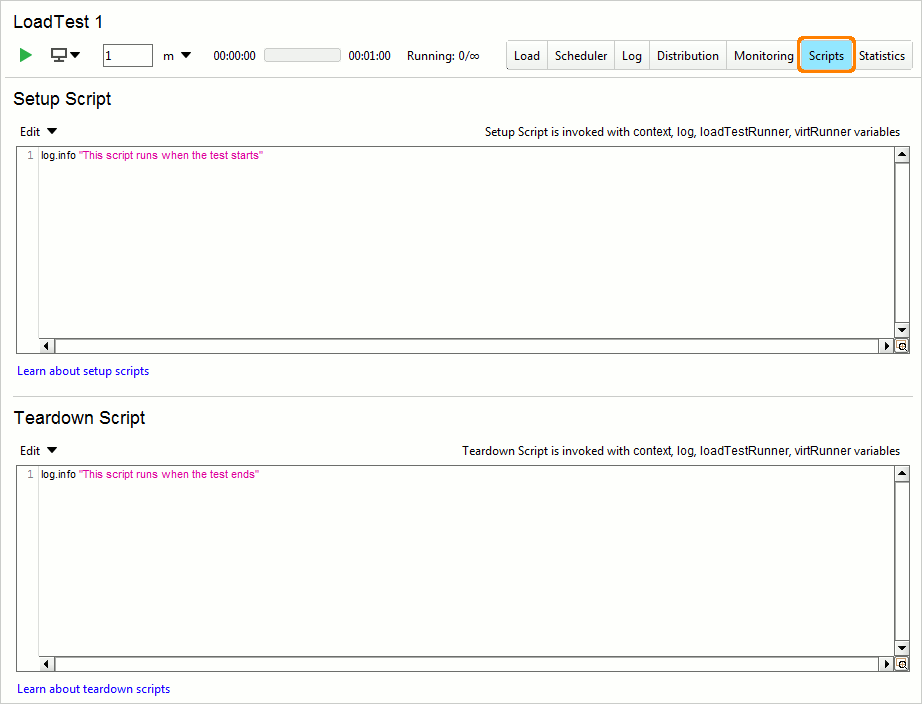Click the monitor display icon in the toolbar

(x=60, y=55)
